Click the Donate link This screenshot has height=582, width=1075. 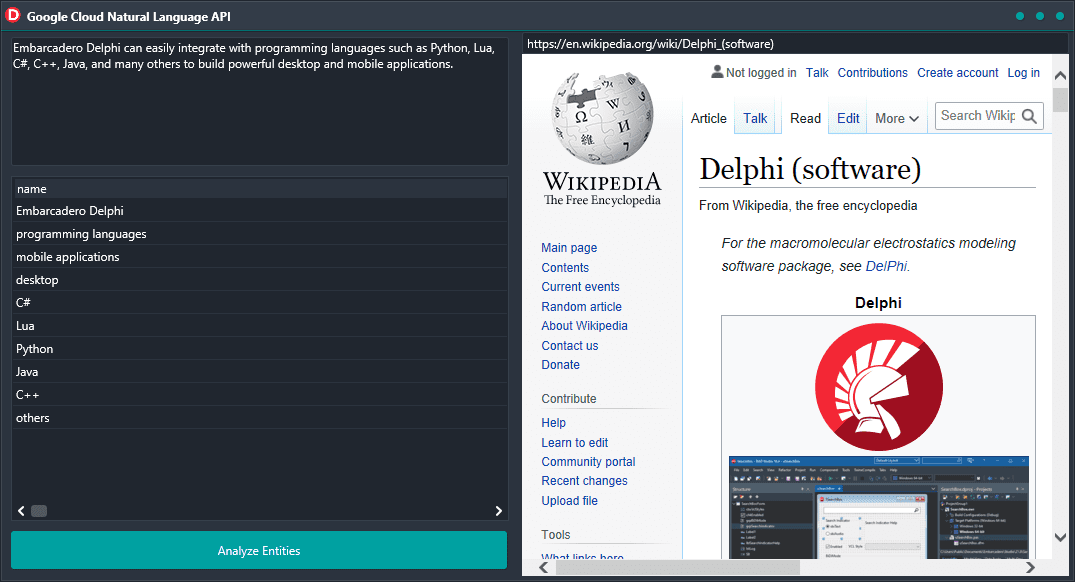560,365
